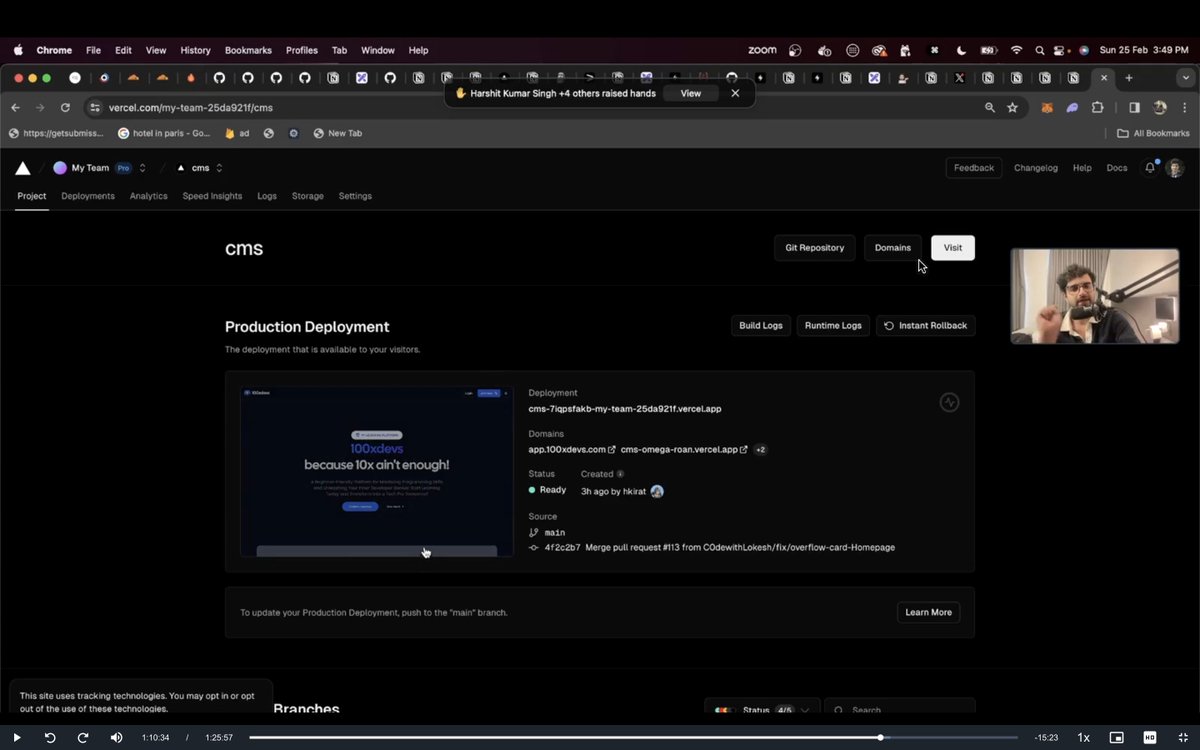Open the app.100xdevs.com domain link
The height and width of the screenshot is (750, 1200).
coord(572,450)
